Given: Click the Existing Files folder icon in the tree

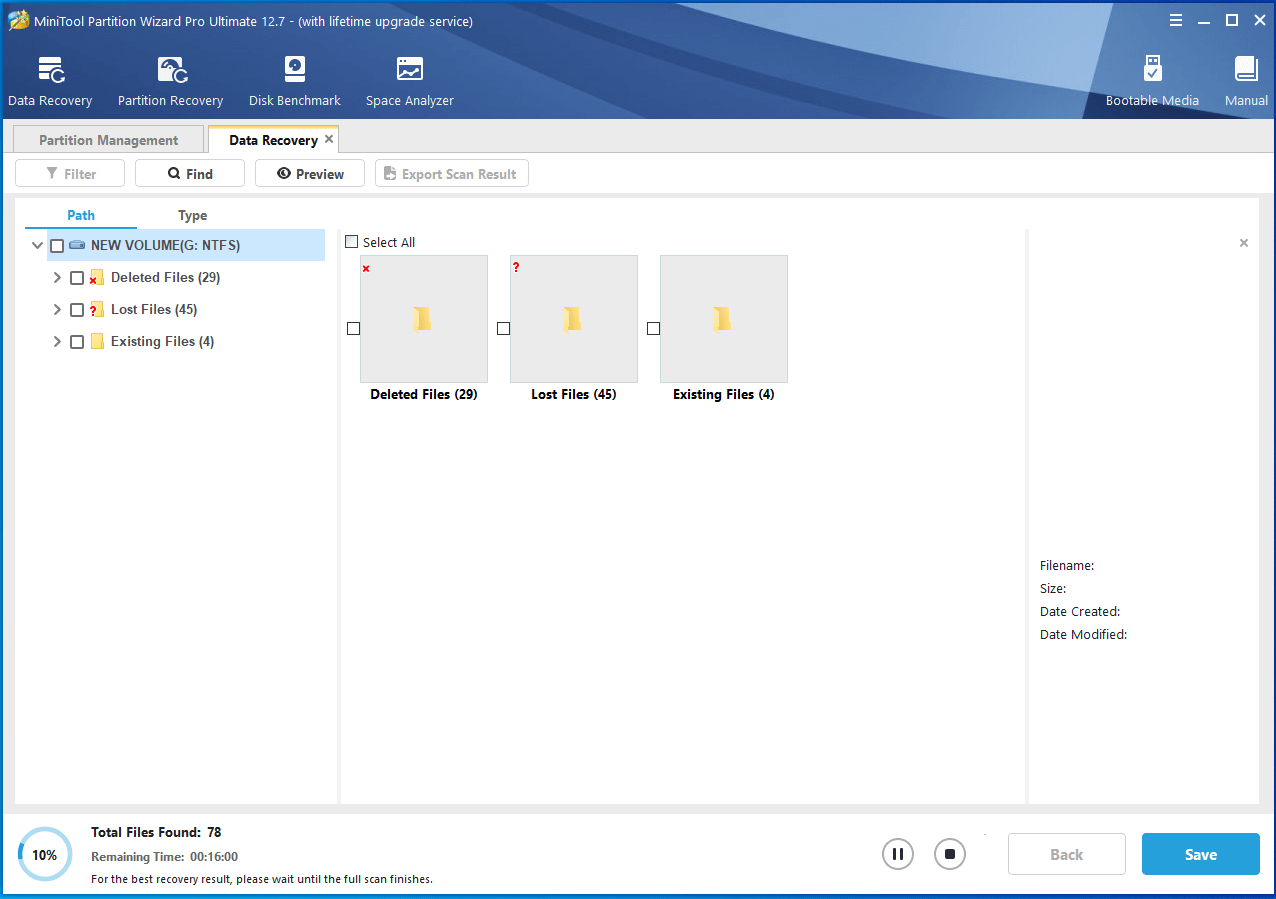Looking at the screenshot, I should tap(97, 342).
